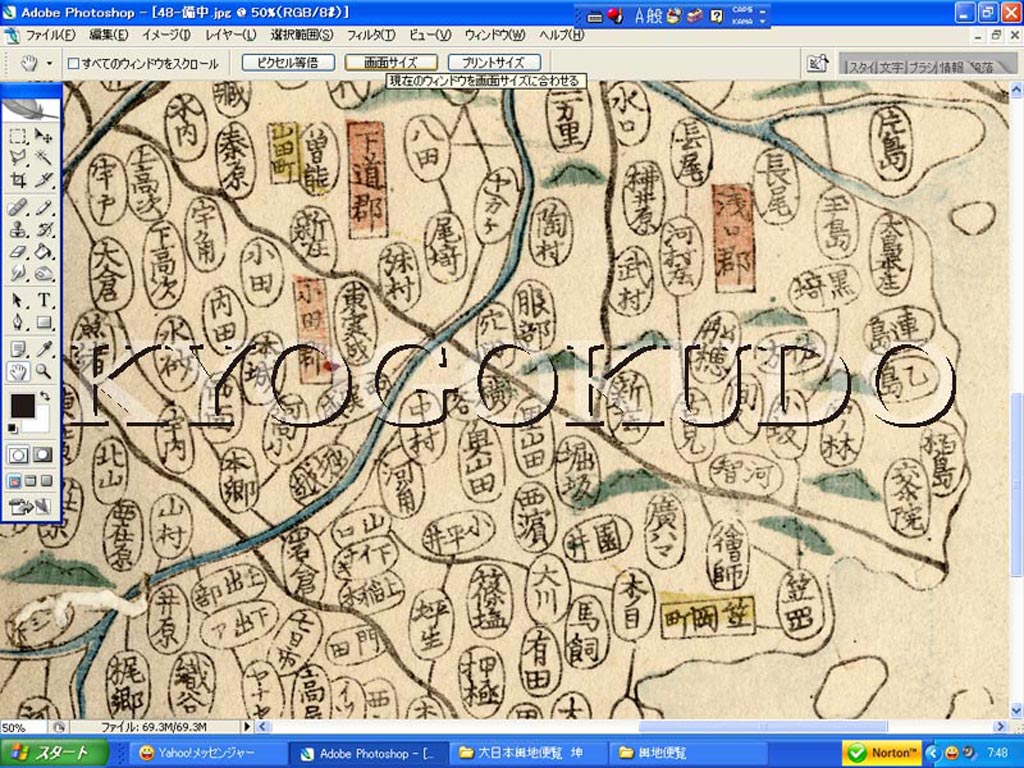Click the 50% zoom level field

(24, 727)
